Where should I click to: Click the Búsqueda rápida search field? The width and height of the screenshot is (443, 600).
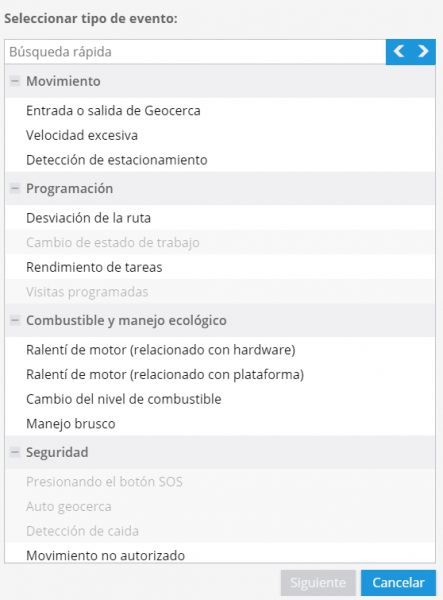(x=195, y=52)
